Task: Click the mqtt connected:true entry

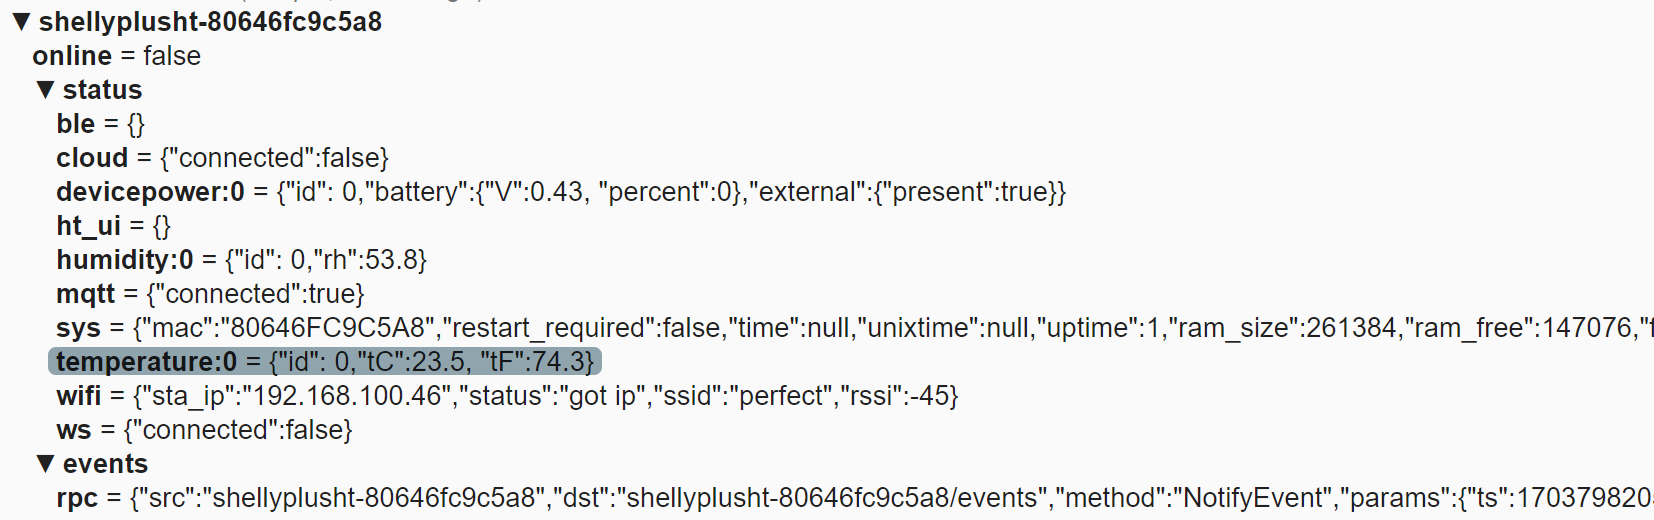Action: tap(210, 294)
